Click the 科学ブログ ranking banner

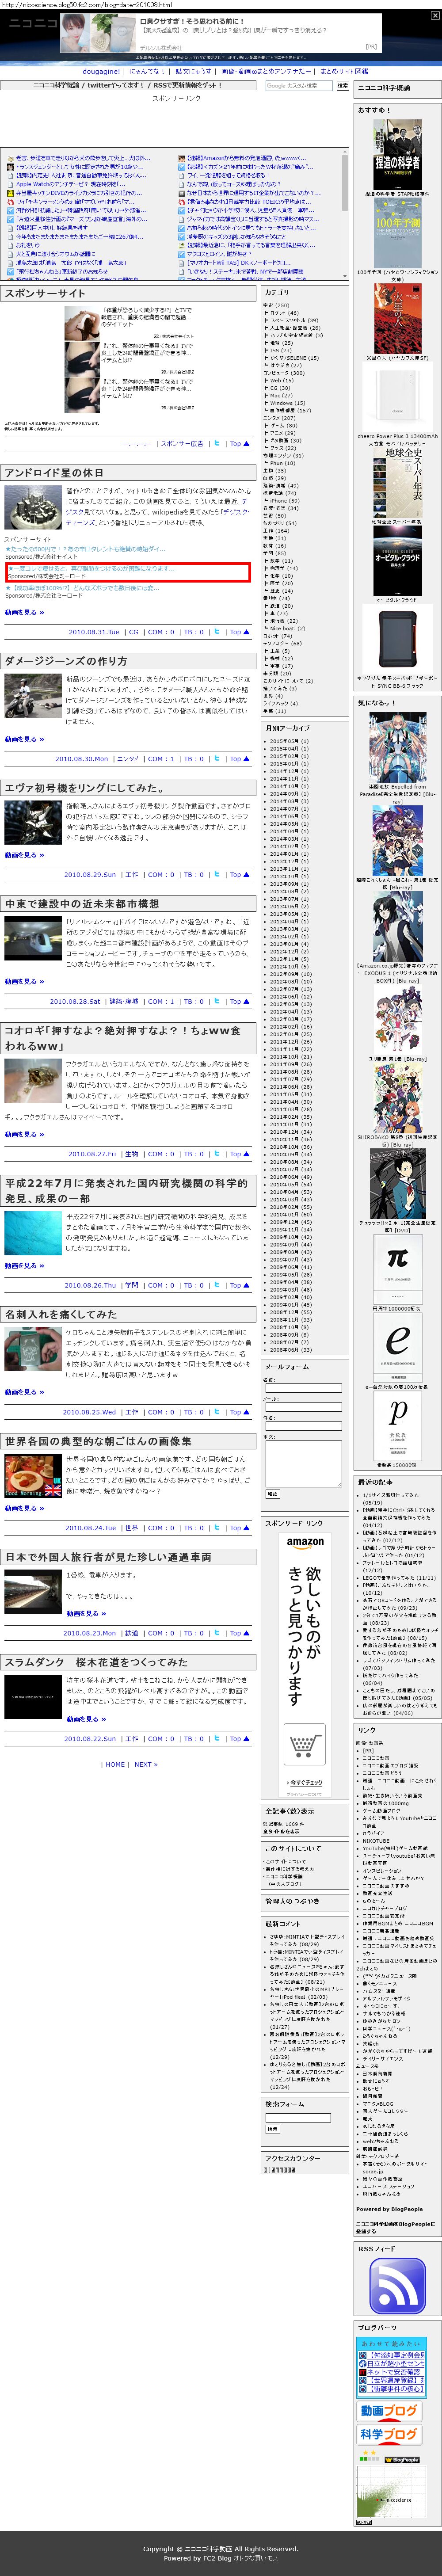(x=388, y=2435)
